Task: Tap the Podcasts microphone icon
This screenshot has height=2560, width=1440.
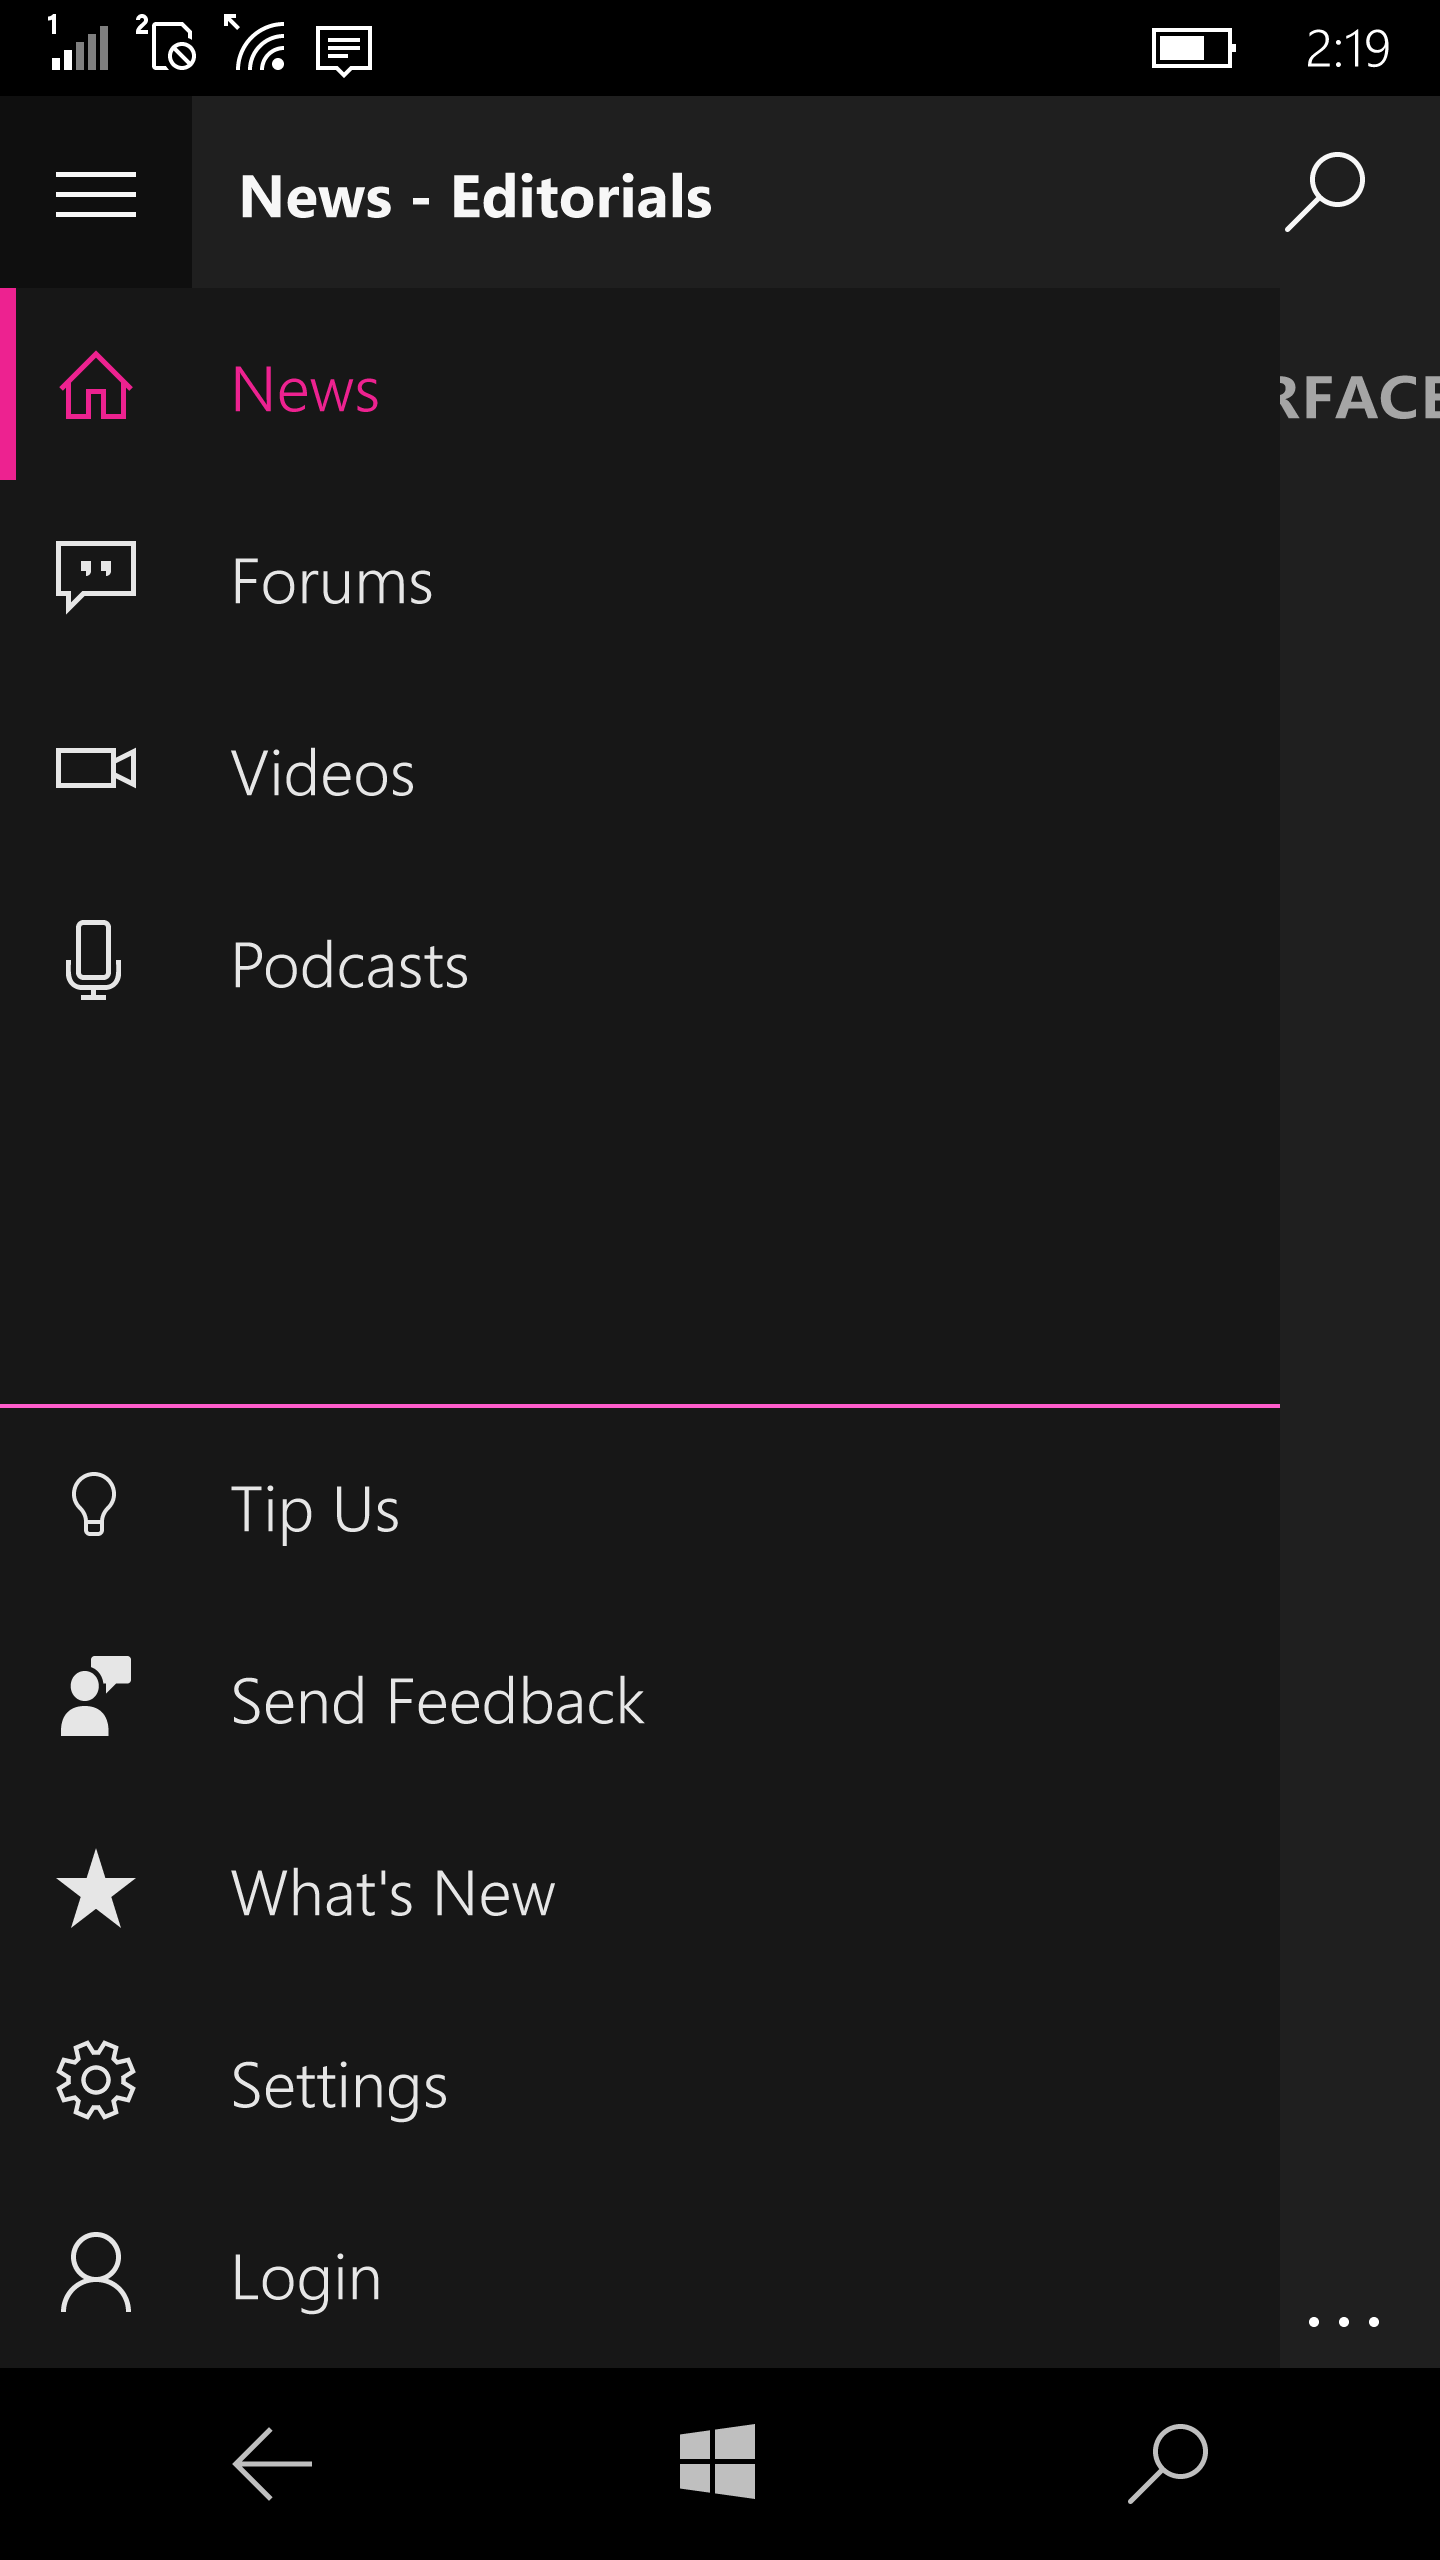Action: click(94, 960)
